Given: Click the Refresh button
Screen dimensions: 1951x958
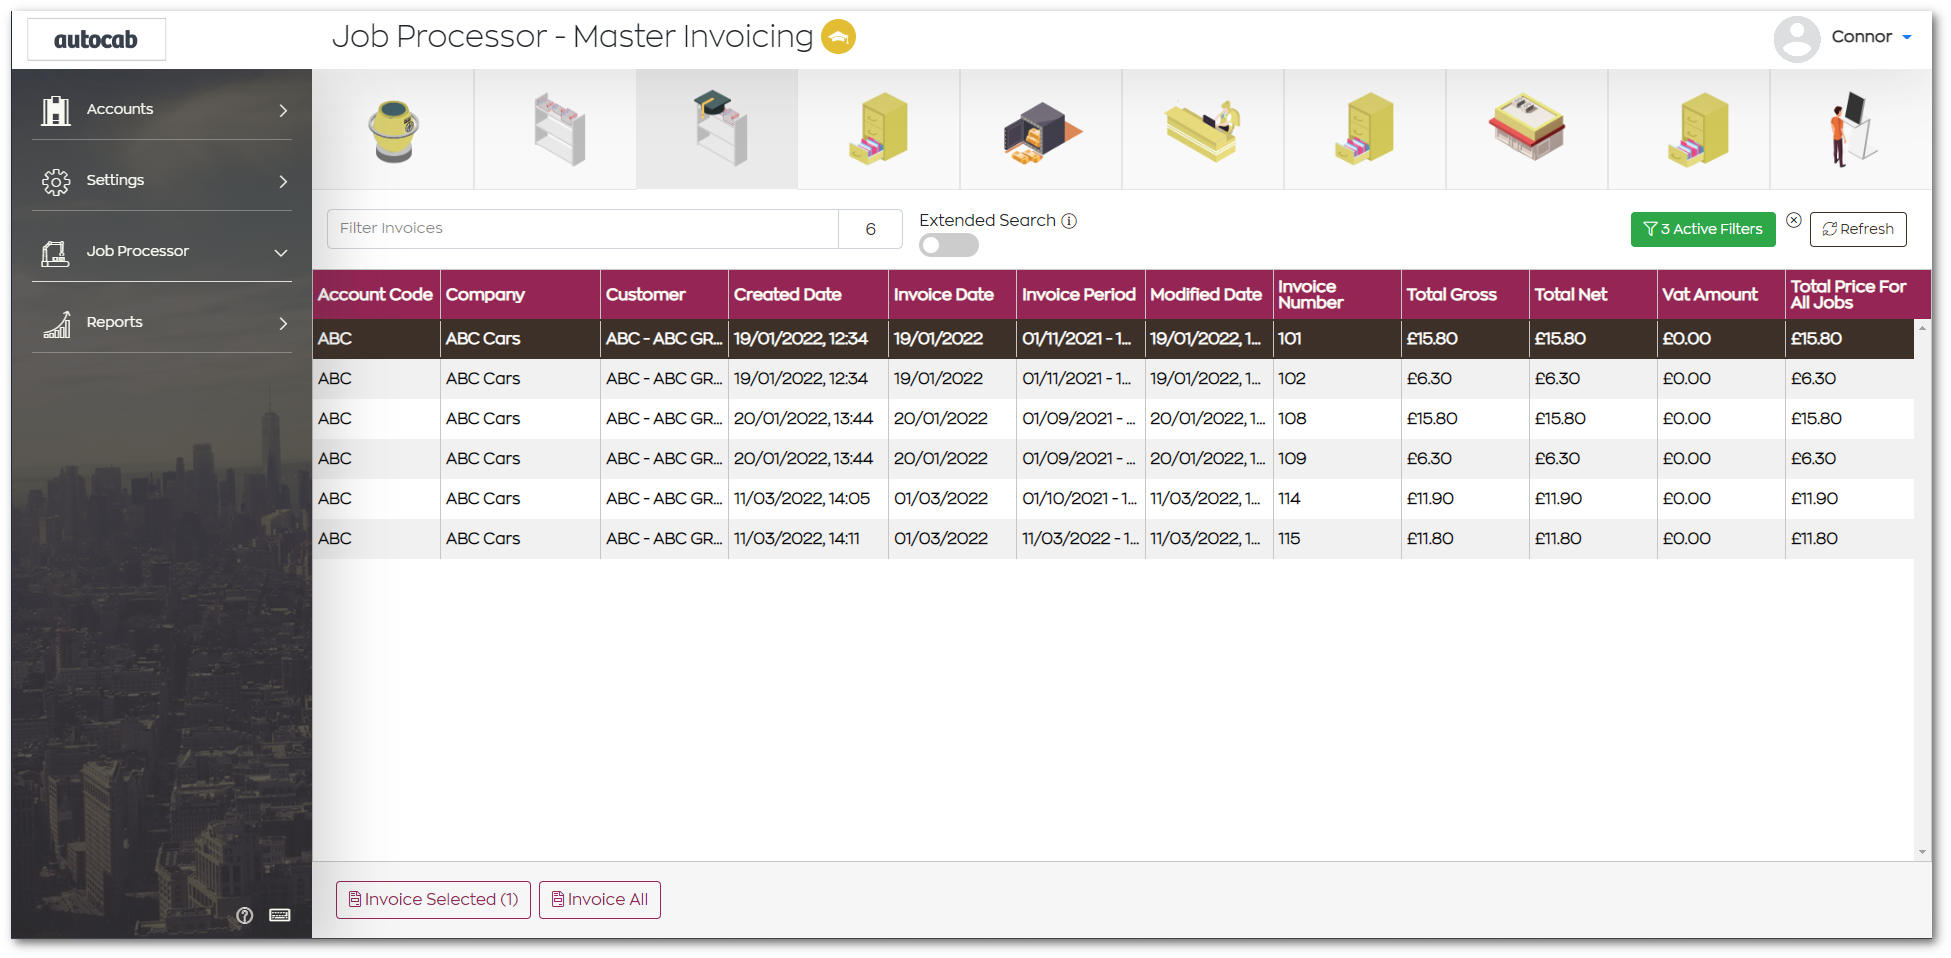Looking at the screenshot, I should click(x=1858, y=229).
